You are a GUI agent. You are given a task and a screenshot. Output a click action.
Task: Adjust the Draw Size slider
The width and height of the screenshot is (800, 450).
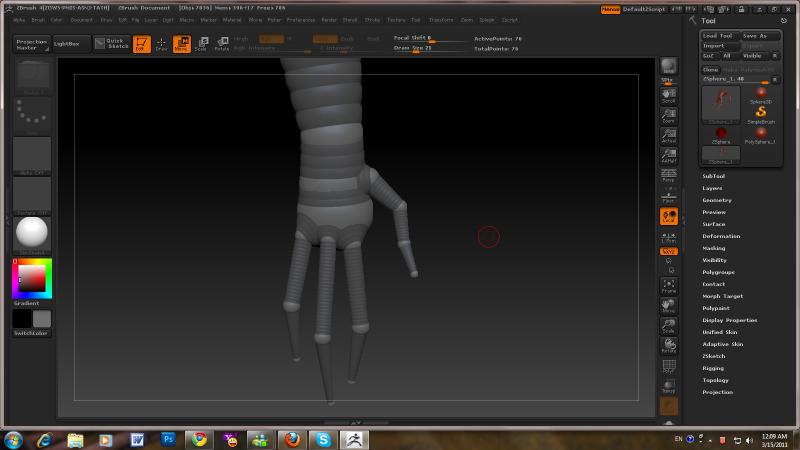pyautogui.click(x=429, y=48)
